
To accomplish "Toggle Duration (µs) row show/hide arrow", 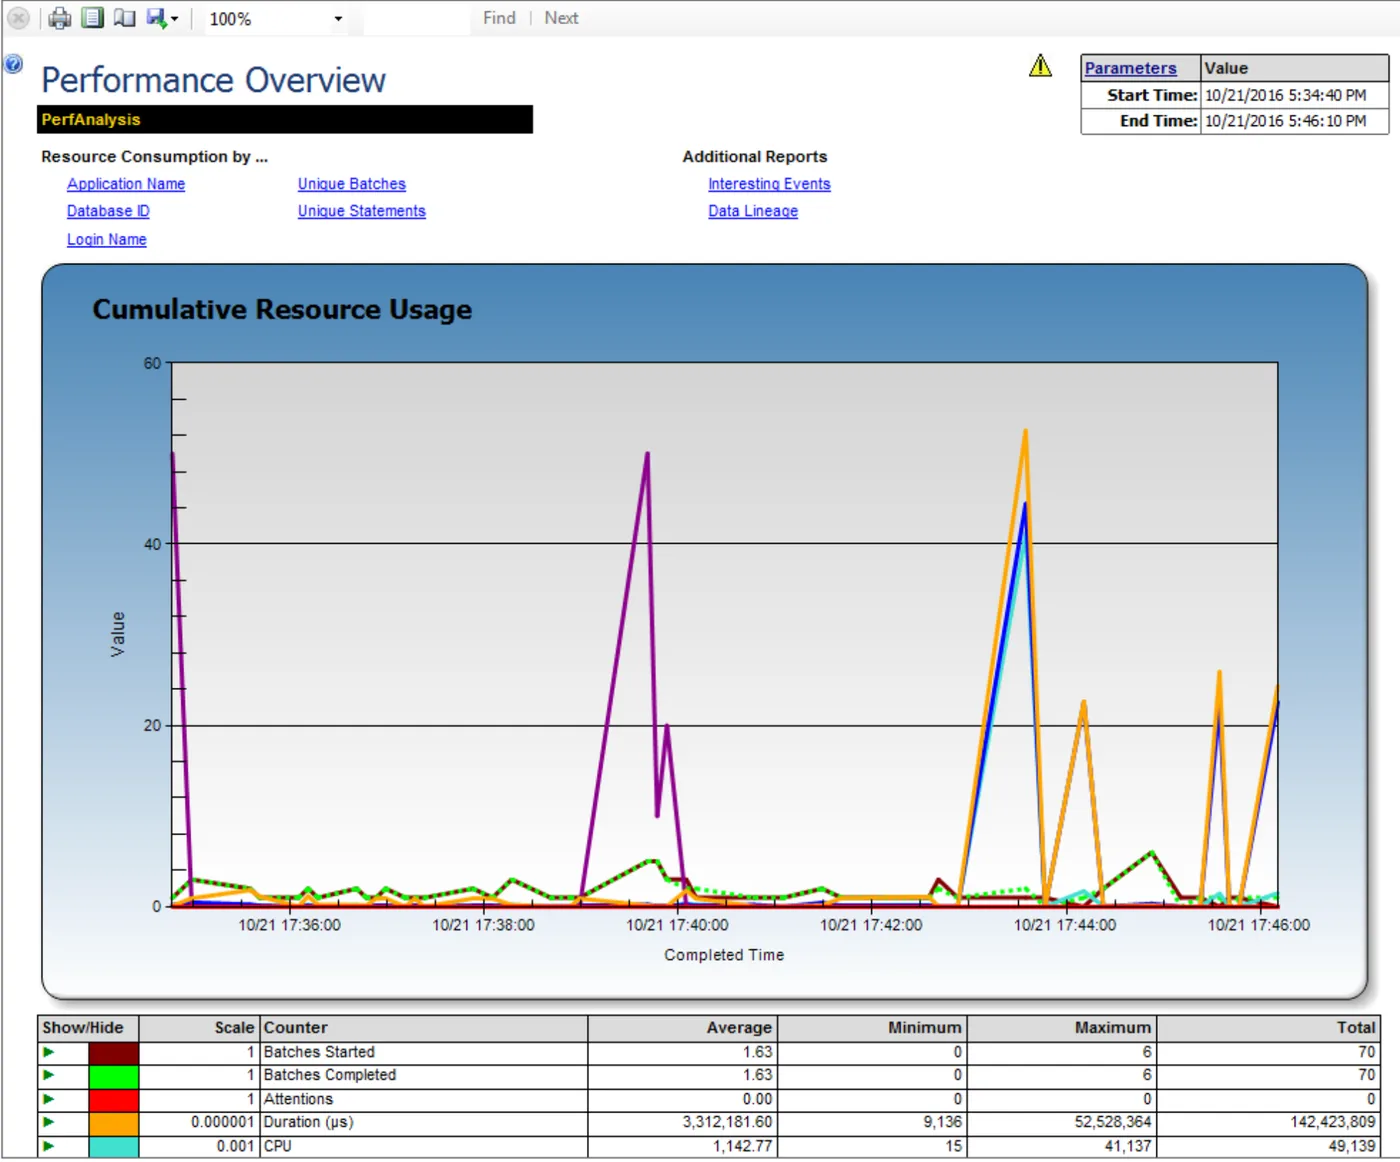I will (48, 1122).
